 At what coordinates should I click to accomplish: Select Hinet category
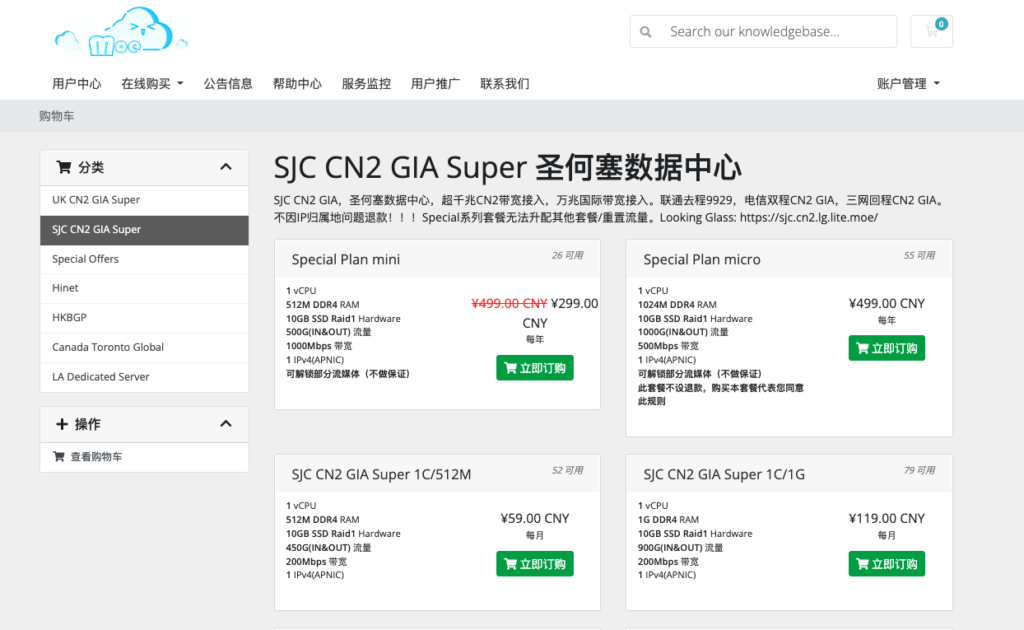(144, 288)
